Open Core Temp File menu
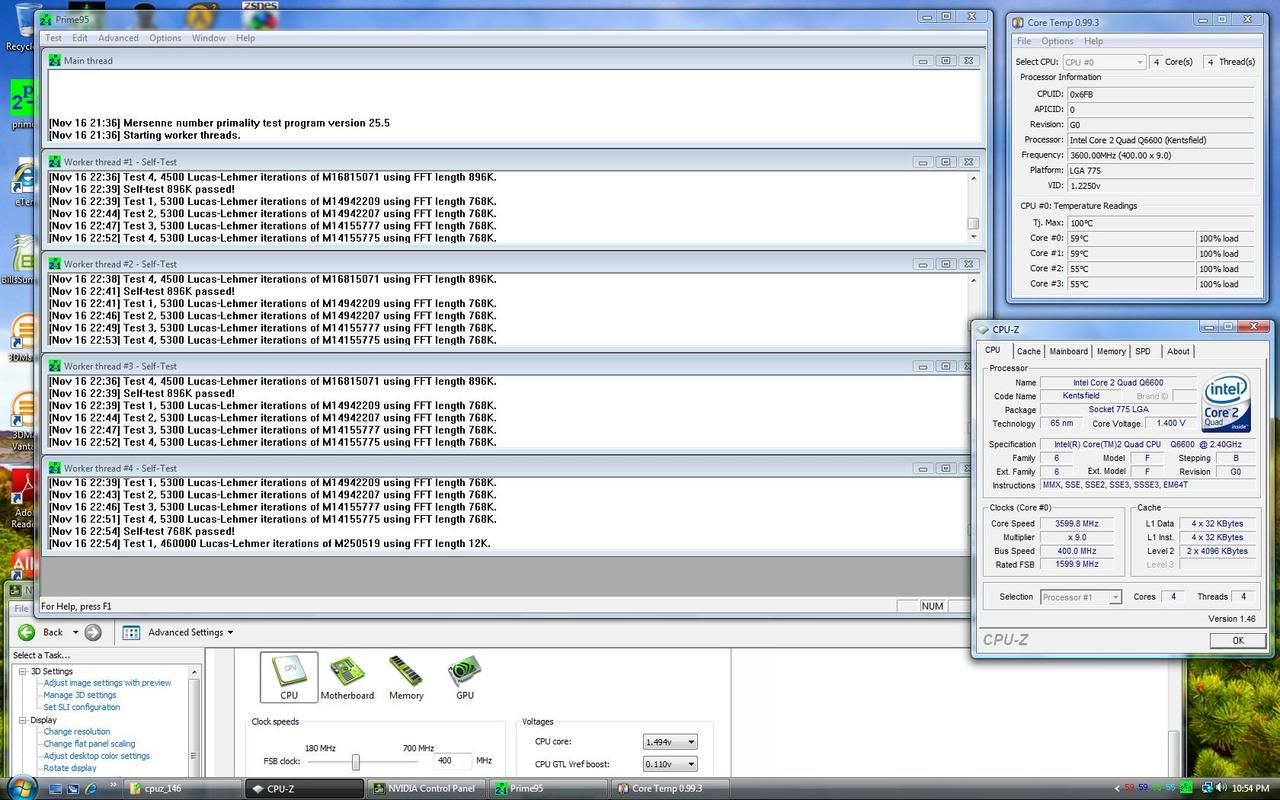Viewport: 1280px width, 800px height. 1024,41
